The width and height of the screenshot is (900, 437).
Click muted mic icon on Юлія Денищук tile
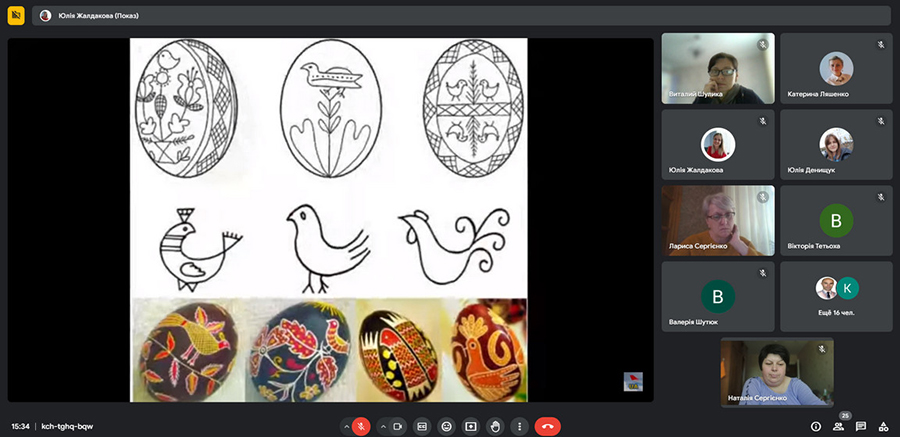[881, 121]
